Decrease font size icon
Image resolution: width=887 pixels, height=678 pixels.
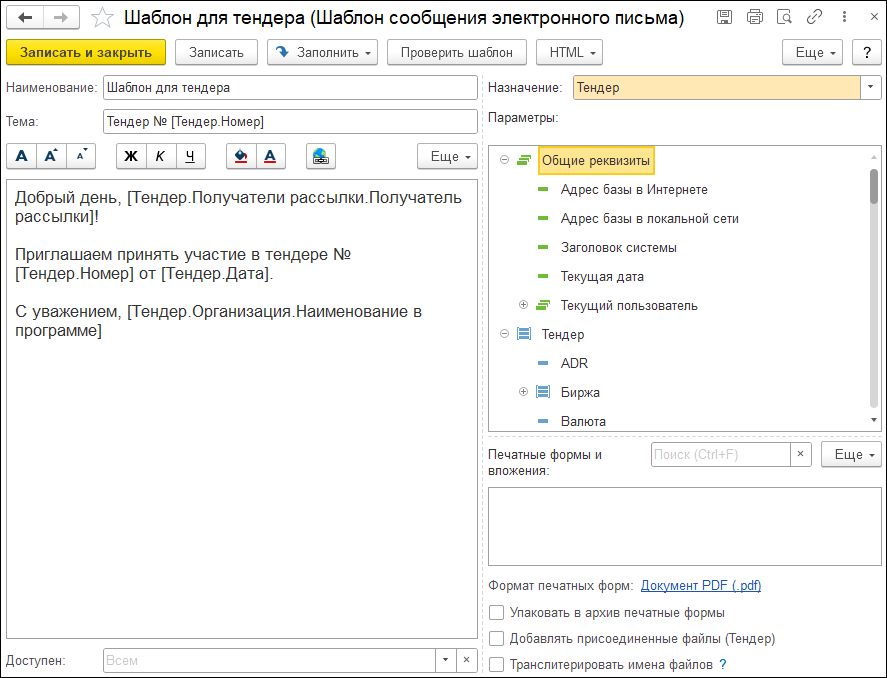(81, 156)
